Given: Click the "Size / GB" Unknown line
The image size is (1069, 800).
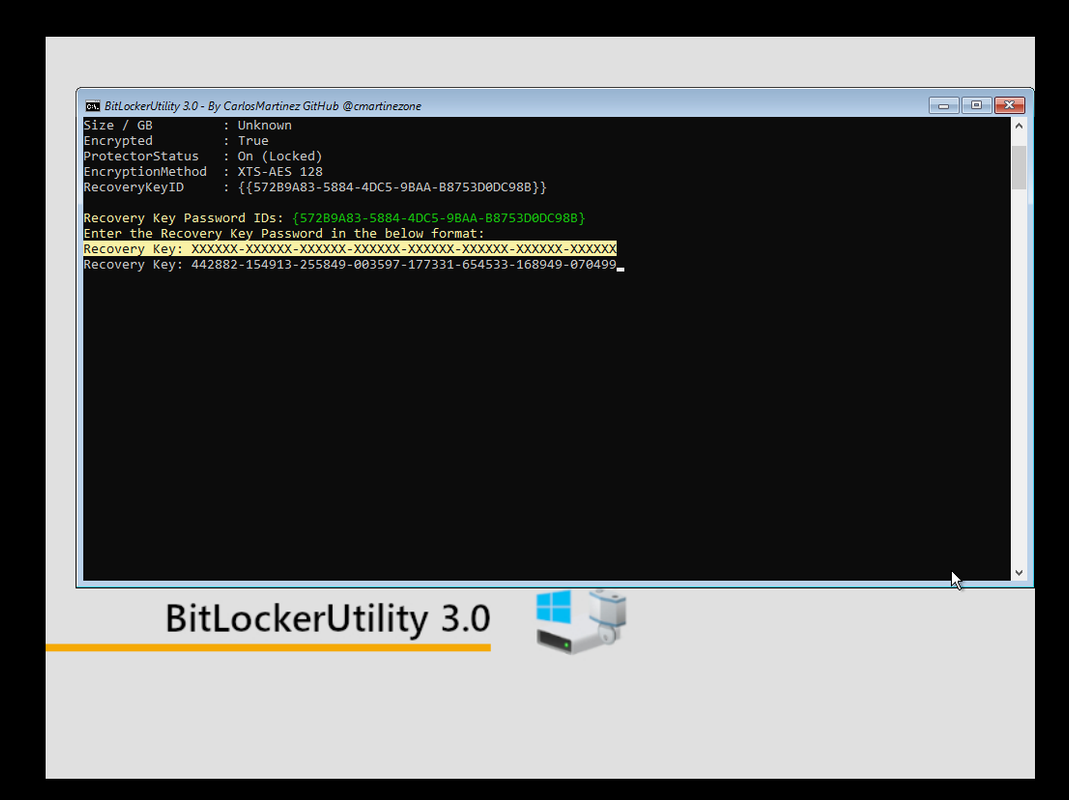Looking at the screenshot, I should tap(187, 125).
